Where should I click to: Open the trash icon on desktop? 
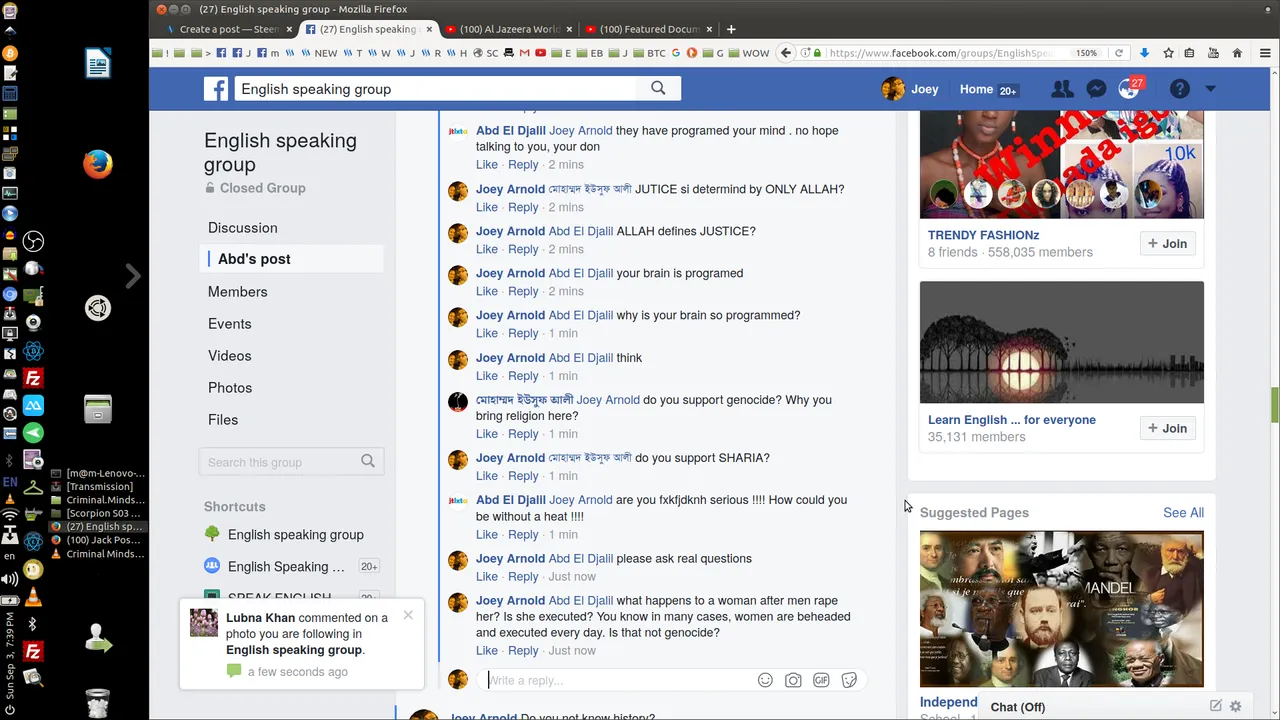pyautogui.click(x=98, y=704)
